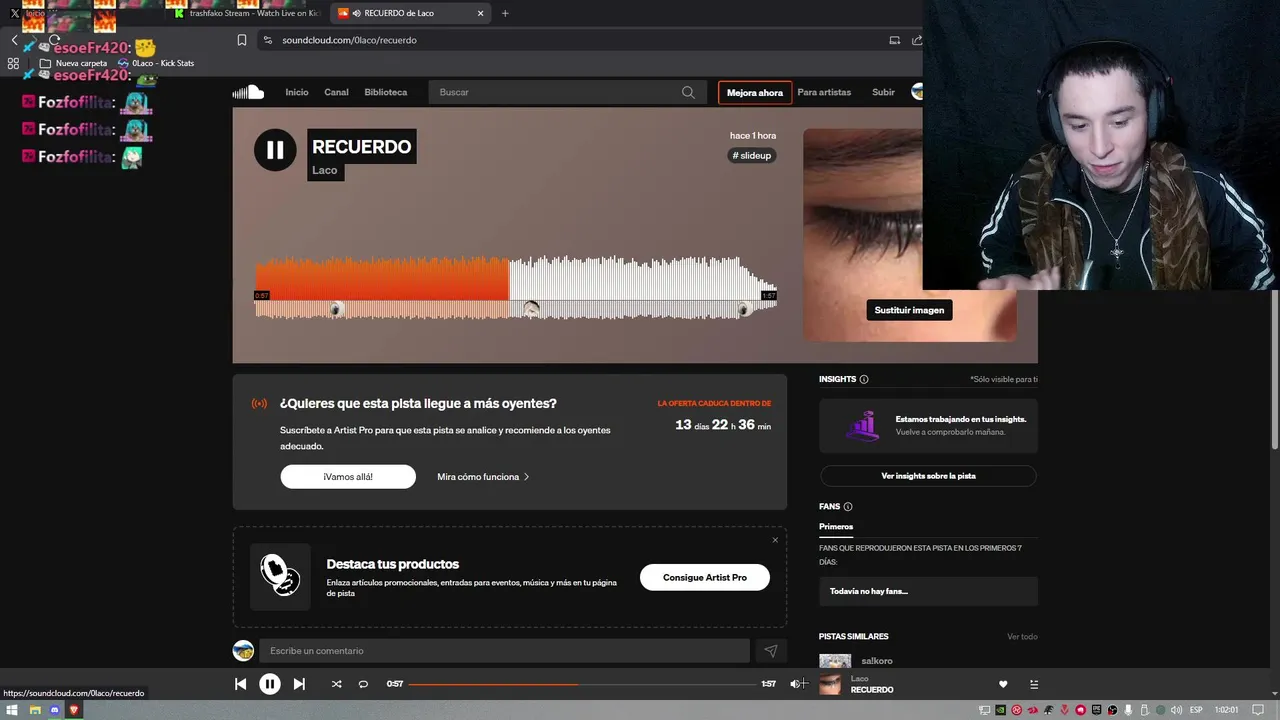
Task: Click the SoundCloud logo in the header
Action: 248,92
